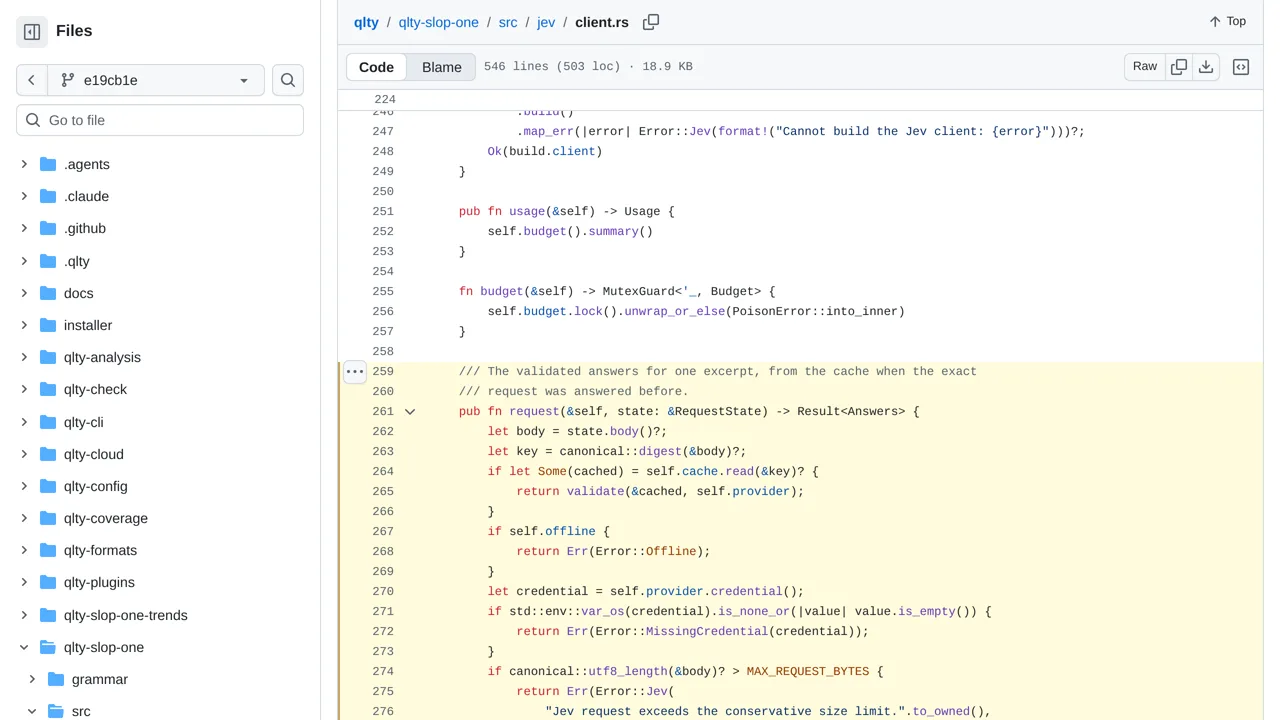Click the MAX_REQUEST_BYTES constant in line 274

click(x=808, y=671)
